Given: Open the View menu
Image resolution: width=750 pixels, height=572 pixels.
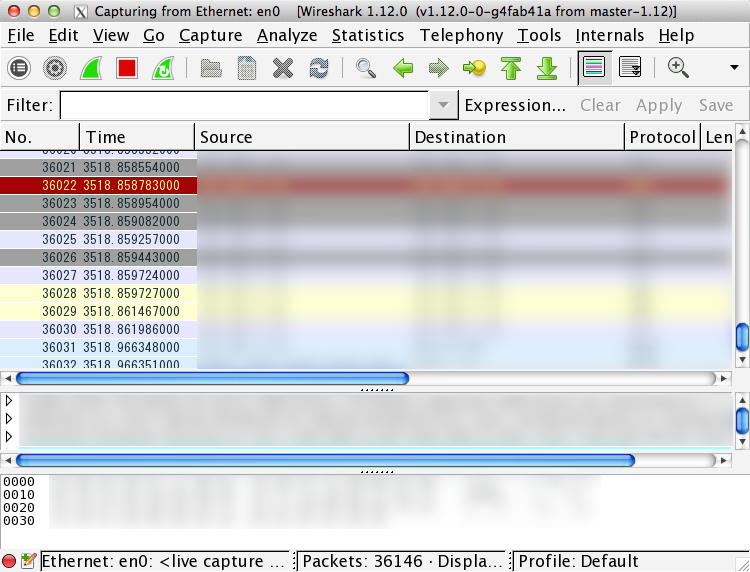Looking at the screenshot, I should coord(111,35).
